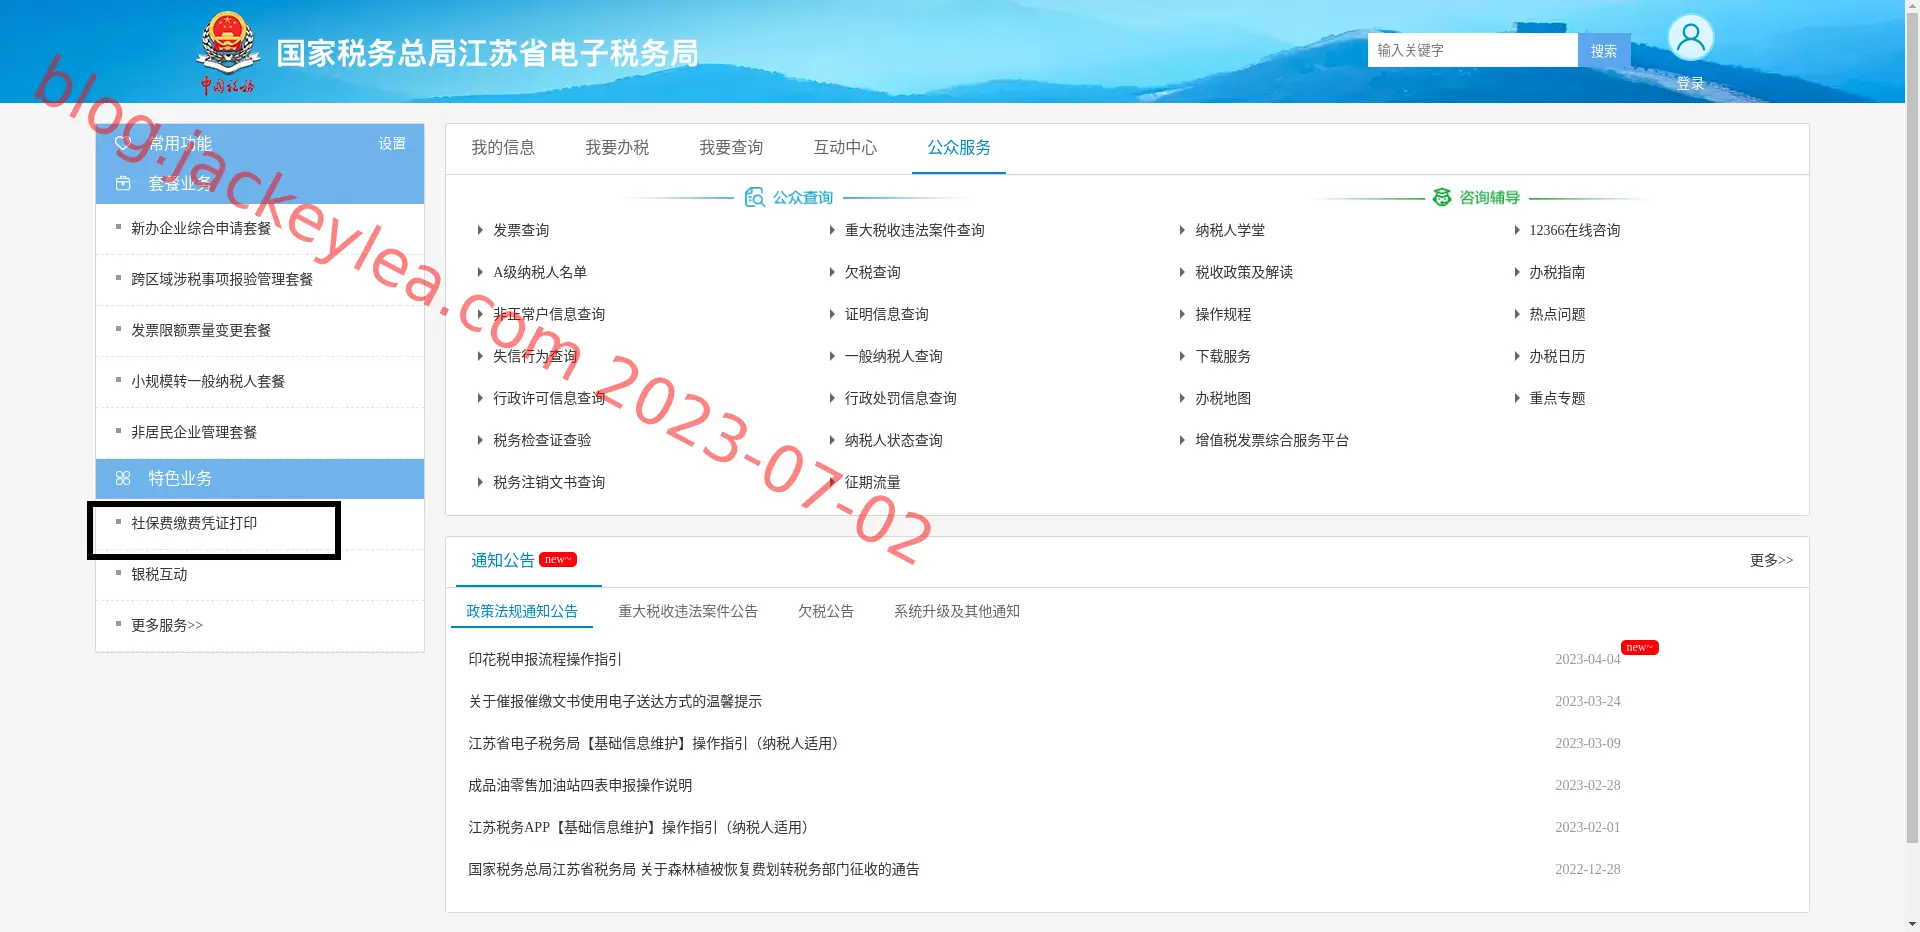The width and height of the screenshot is (1920, 932).
Task: Switch to the 互动中心 tab
Action: [x=845, y=148]
